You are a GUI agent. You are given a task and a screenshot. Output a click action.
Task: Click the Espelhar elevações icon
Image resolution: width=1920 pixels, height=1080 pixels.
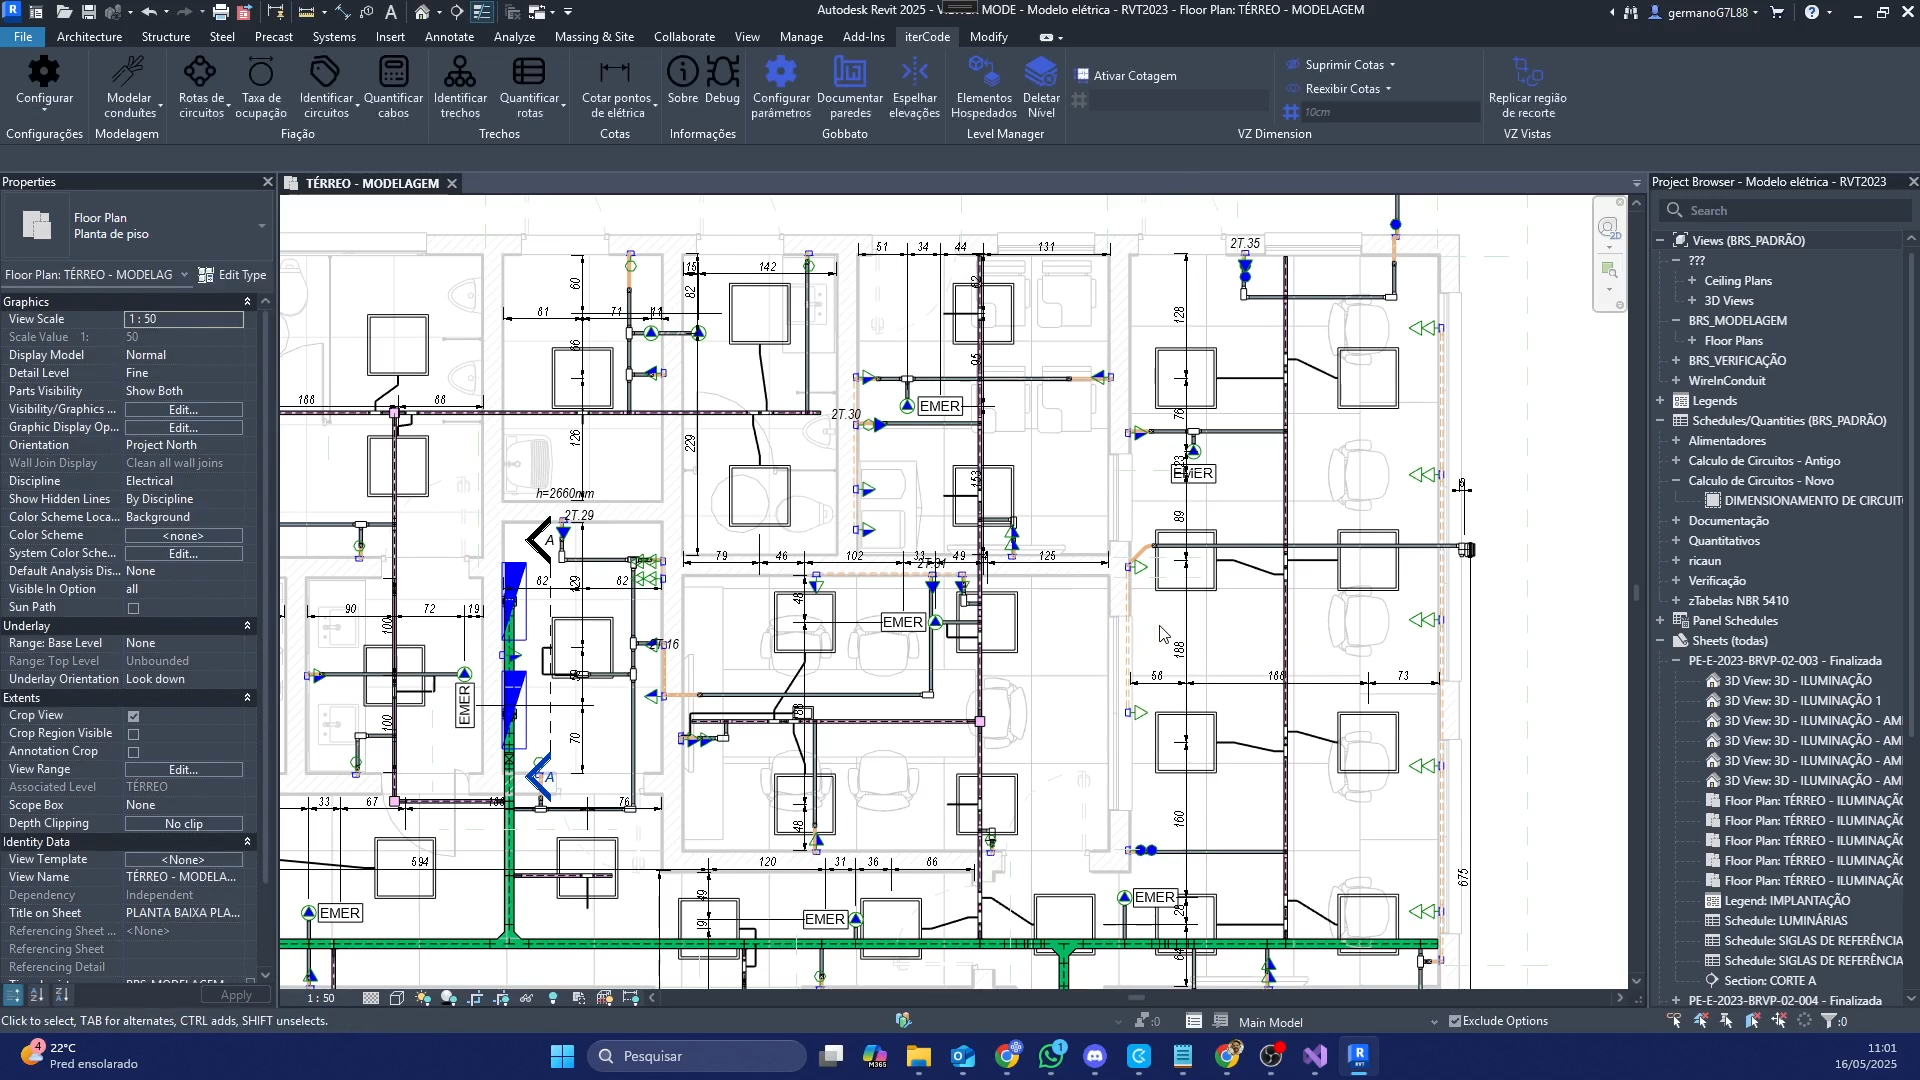(914, 73)
